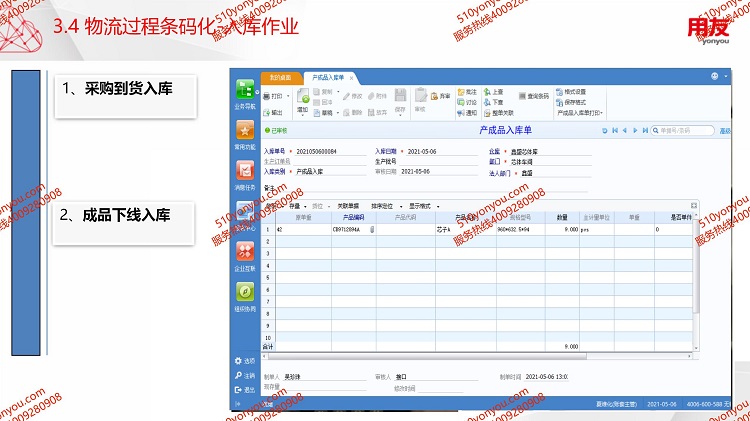Image resolution: width=750 pixels, height=421 pixels.
Task: Open the 业务导航 sidebar icon
Action: click(x=245, y=90)
